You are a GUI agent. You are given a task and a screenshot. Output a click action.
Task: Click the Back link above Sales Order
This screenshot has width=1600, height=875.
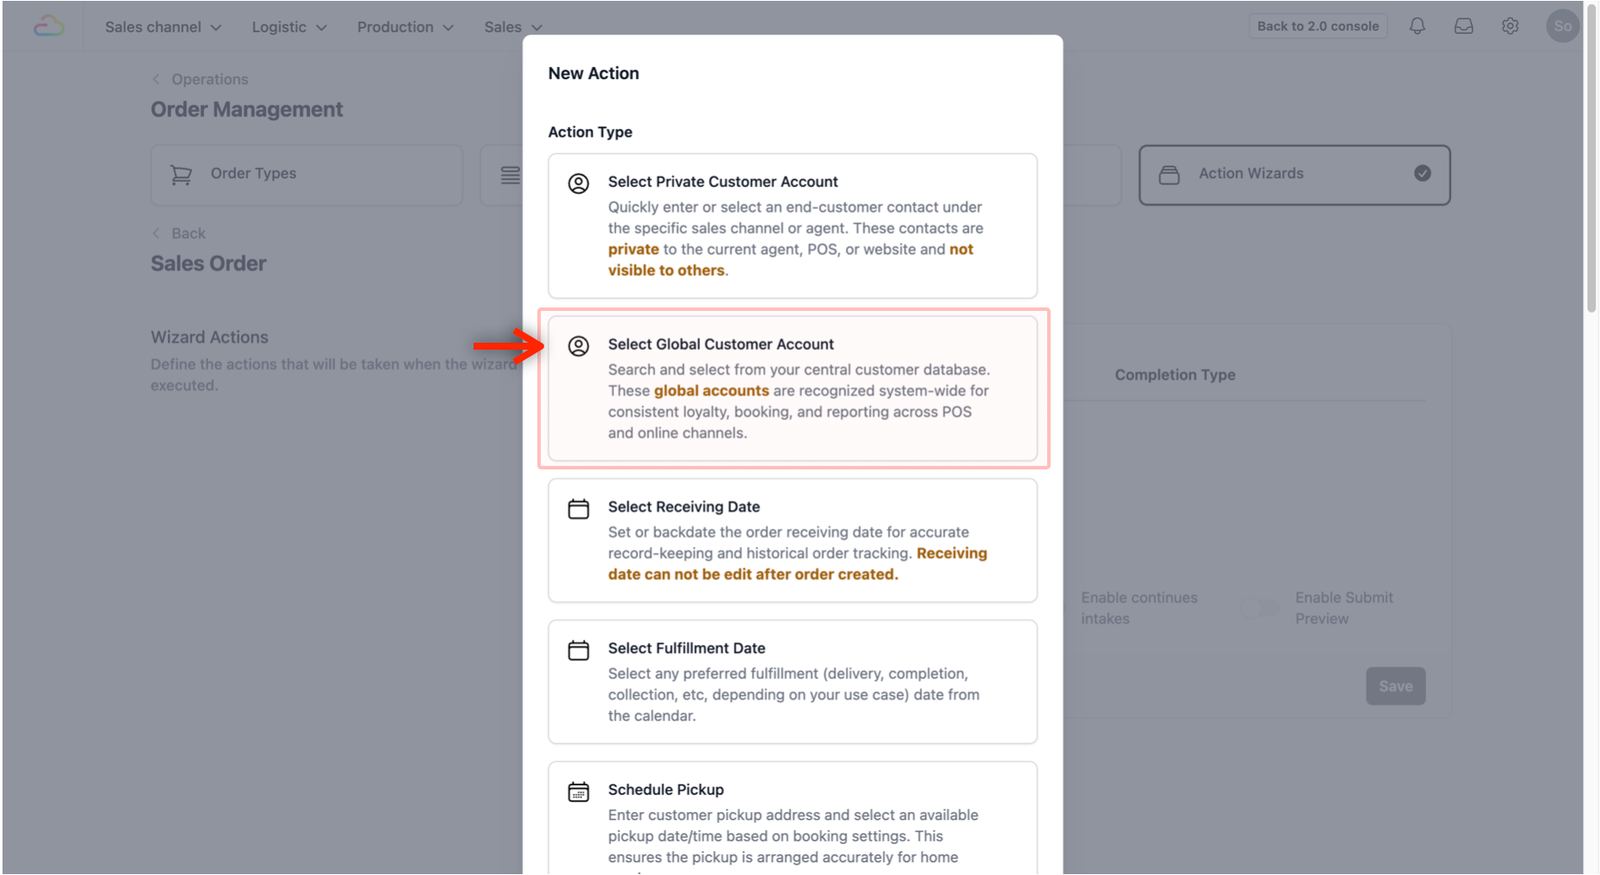(178, 233)
